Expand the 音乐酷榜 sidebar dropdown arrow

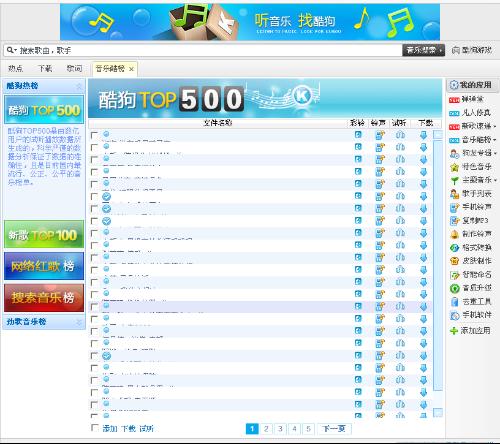[494, 140]
